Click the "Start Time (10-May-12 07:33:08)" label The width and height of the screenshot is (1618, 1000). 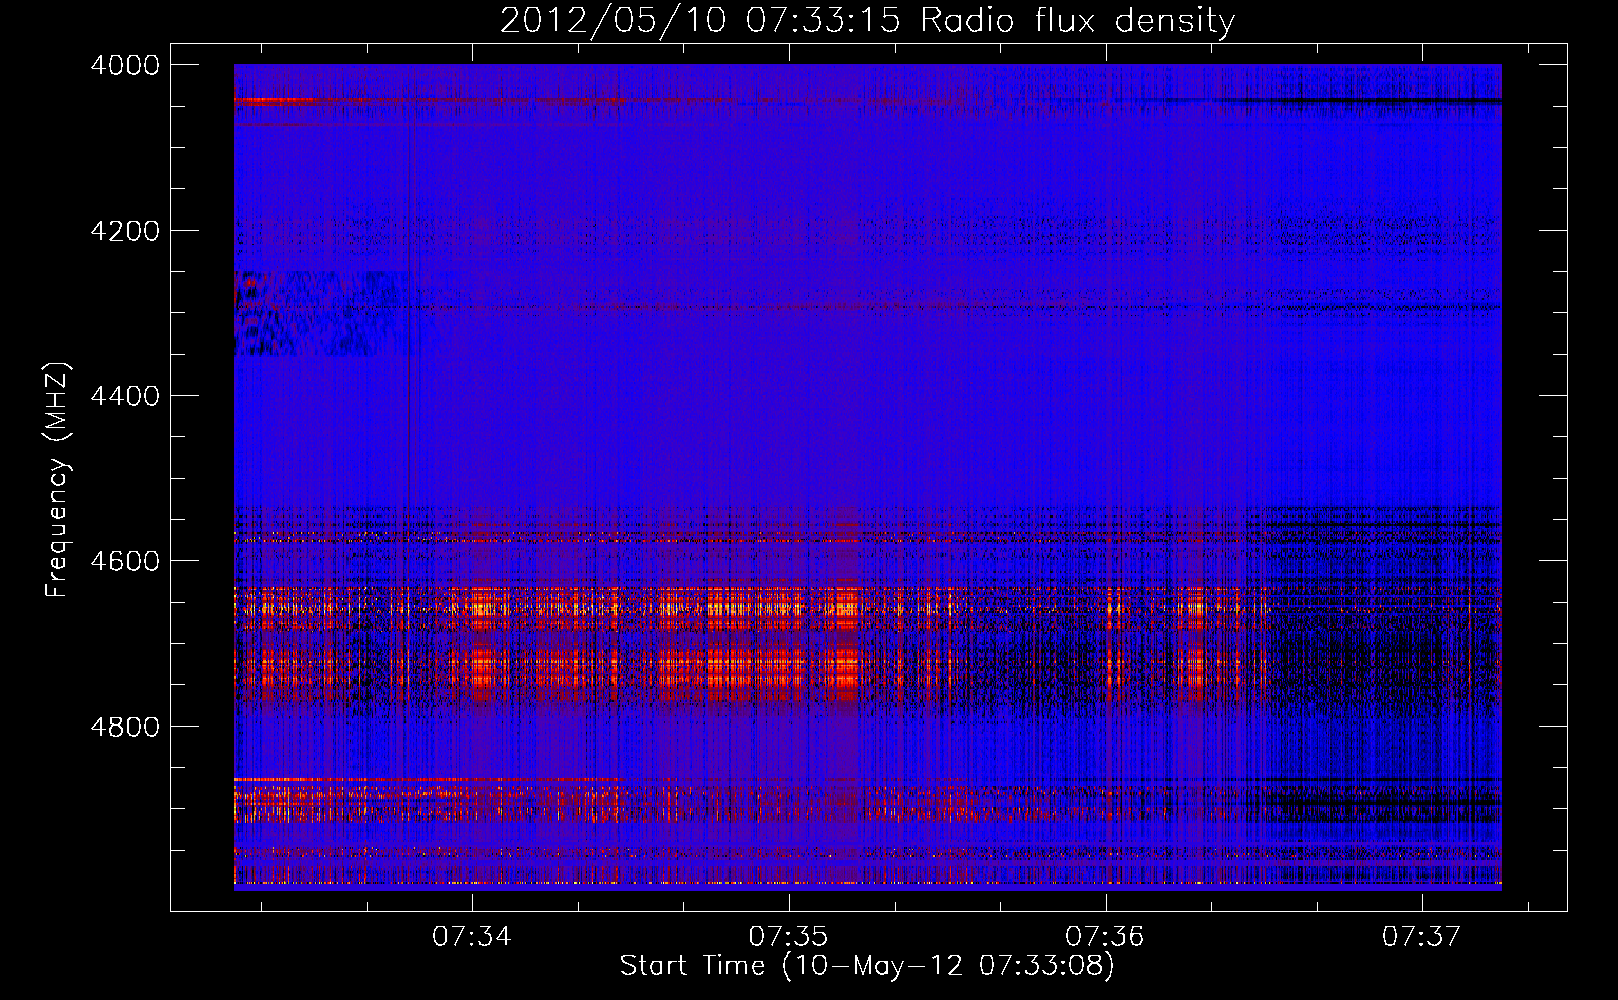867,967
